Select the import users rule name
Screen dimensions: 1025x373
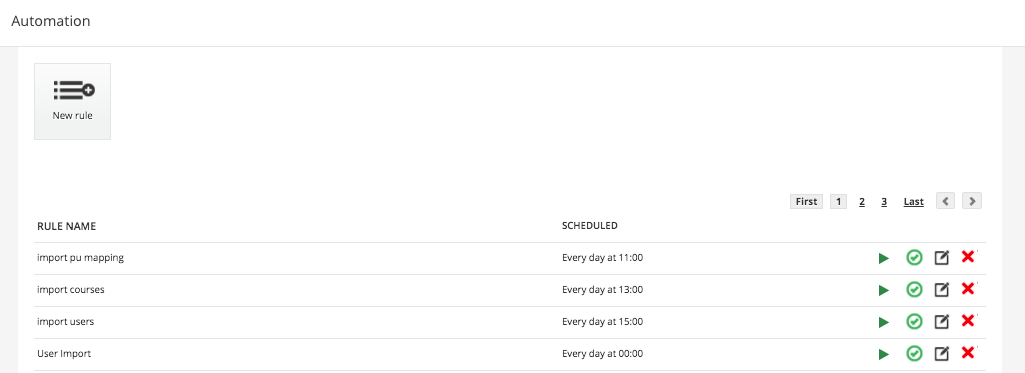pyautogui.click(x=70, y=321)
